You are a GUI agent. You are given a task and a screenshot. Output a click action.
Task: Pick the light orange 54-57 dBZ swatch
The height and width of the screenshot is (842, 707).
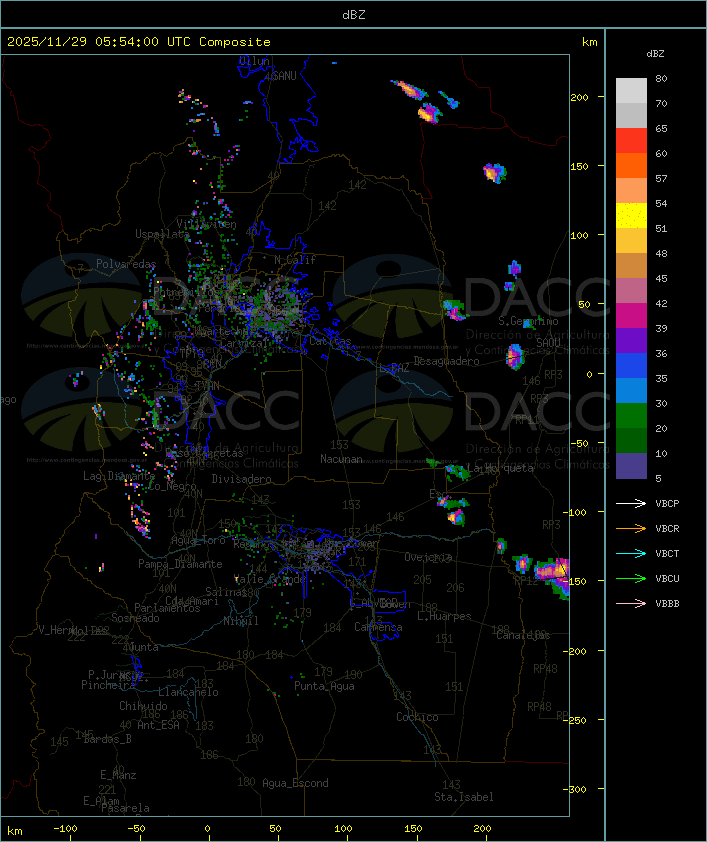click(631, 191)
